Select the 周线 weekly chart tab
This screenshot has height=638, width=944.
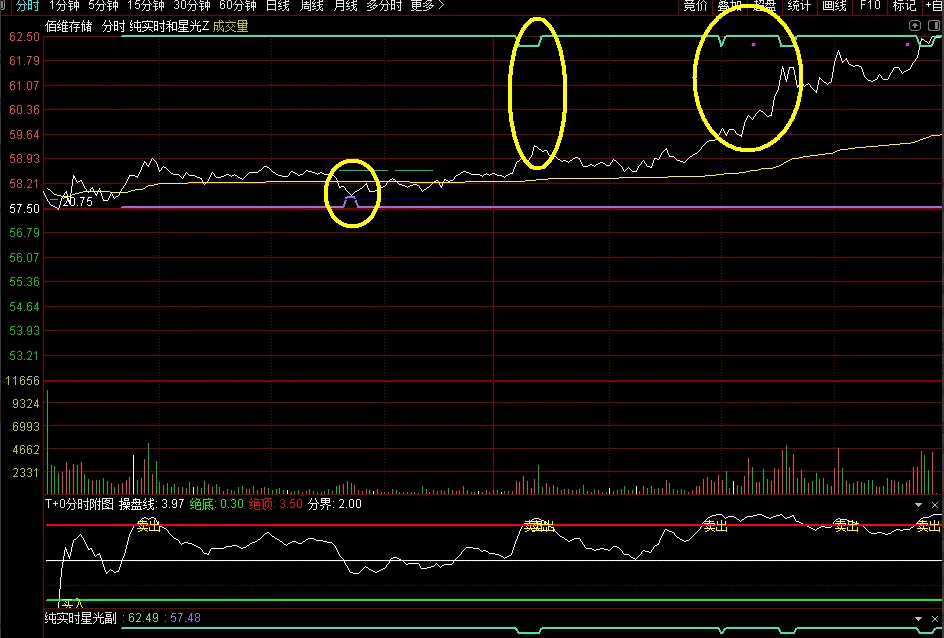click(311, 6)
